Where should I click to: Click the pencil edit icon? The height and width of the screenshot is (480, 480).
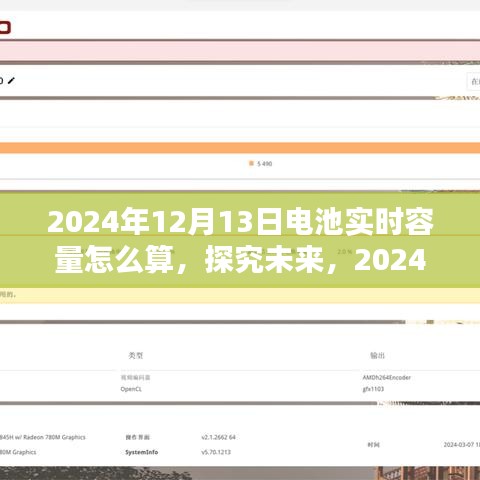[x=11, y=81]
